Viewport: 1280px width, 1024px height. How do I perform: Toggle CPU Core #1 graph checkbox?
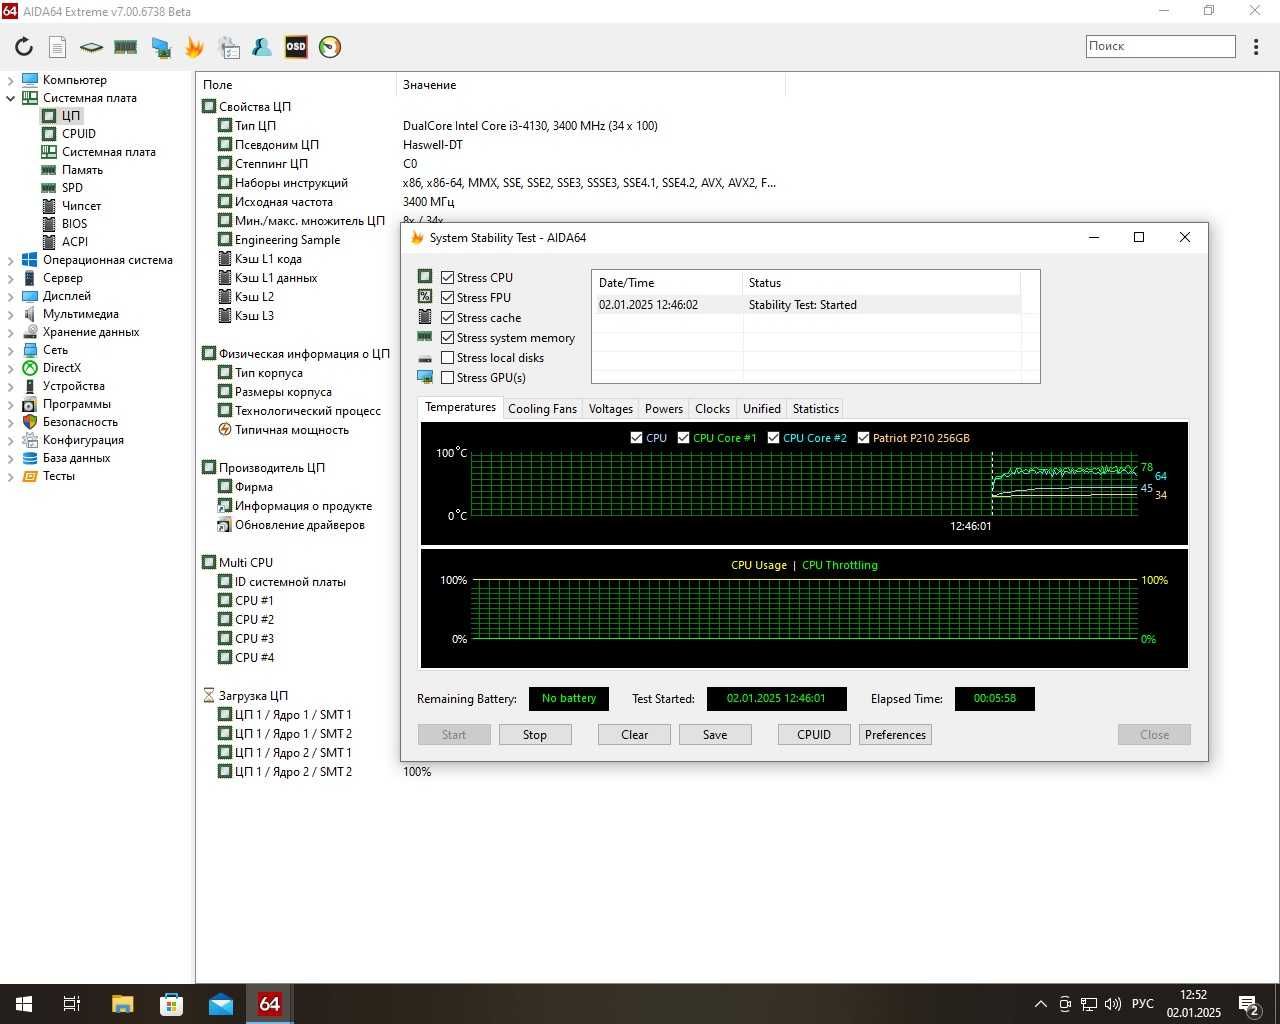(x=684, y=437)
